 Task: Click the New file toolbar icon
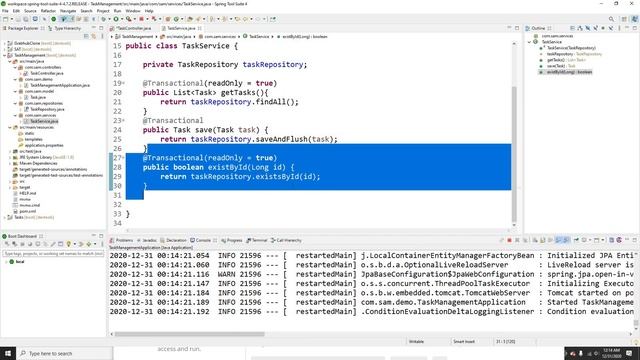[6, 19]
